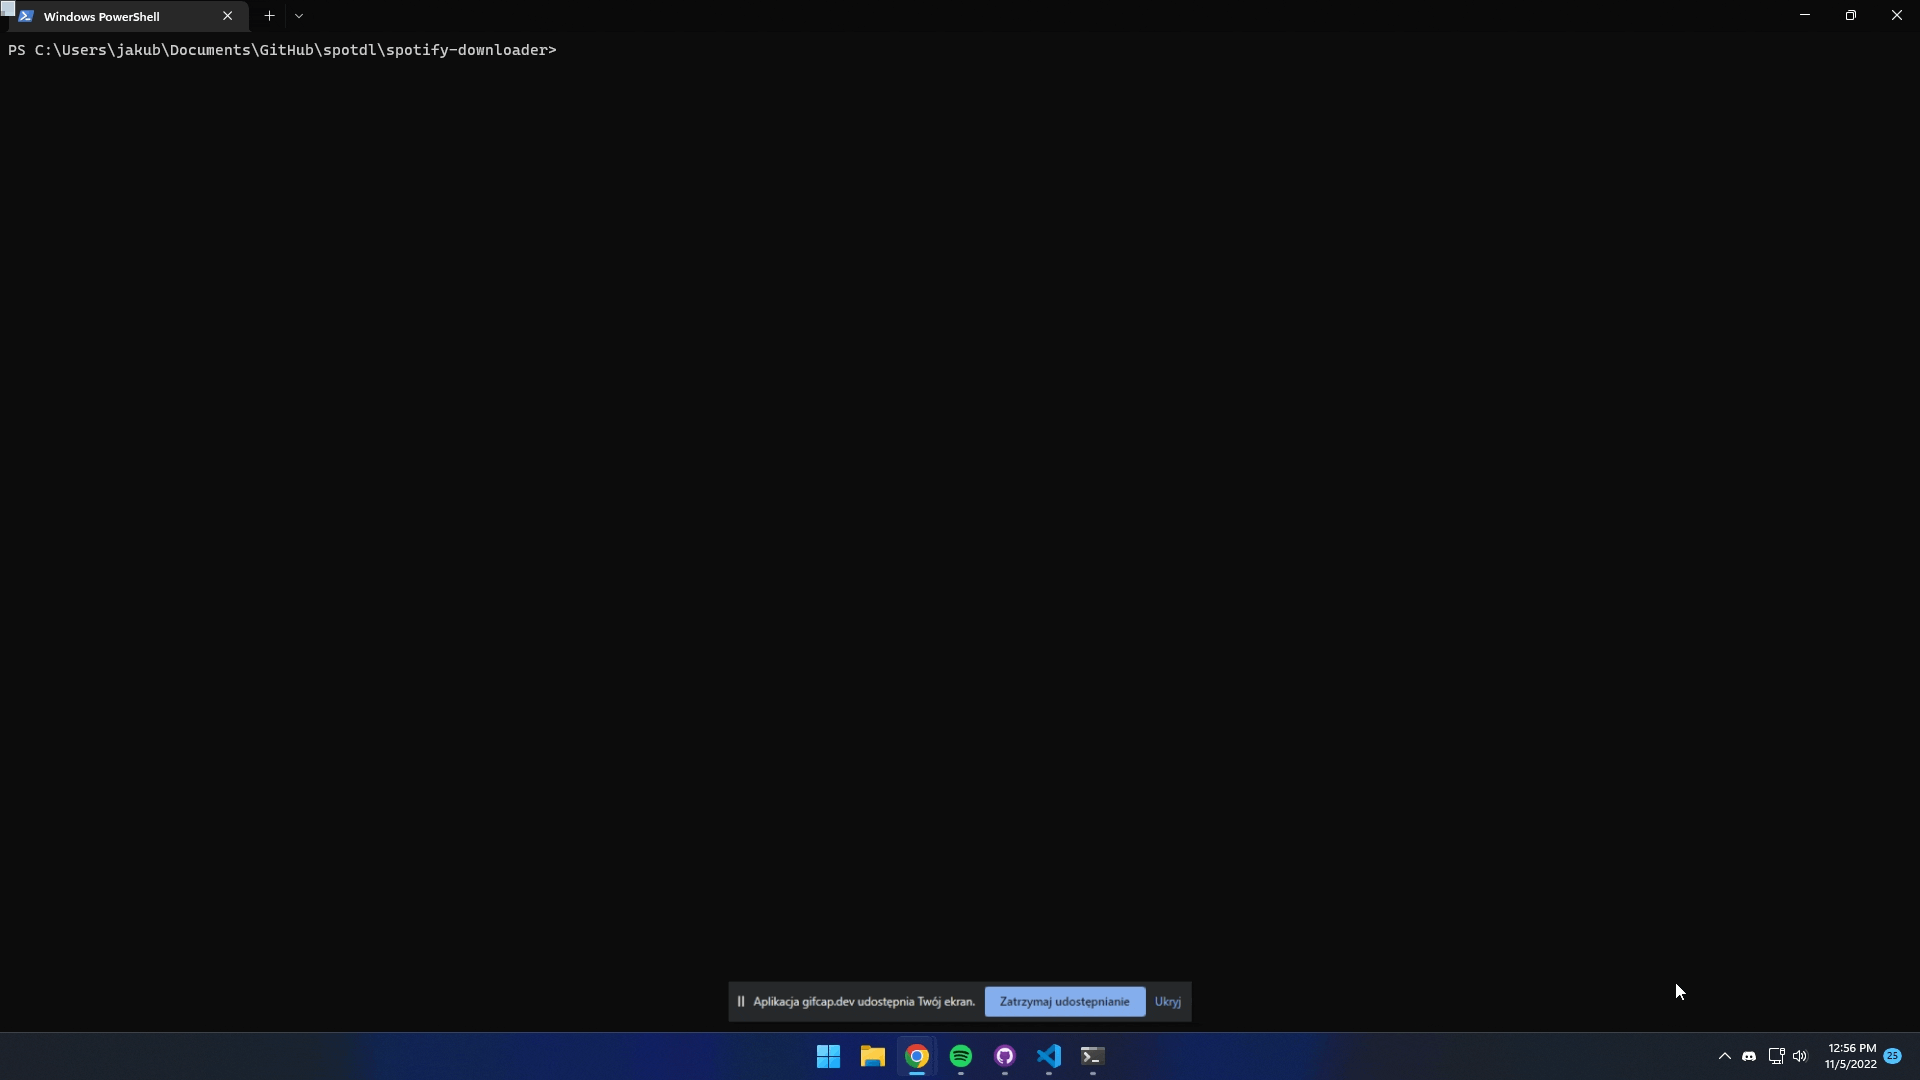Open the notification center badge
1920x1080 pixels.
click(x=1892, y=1056)
